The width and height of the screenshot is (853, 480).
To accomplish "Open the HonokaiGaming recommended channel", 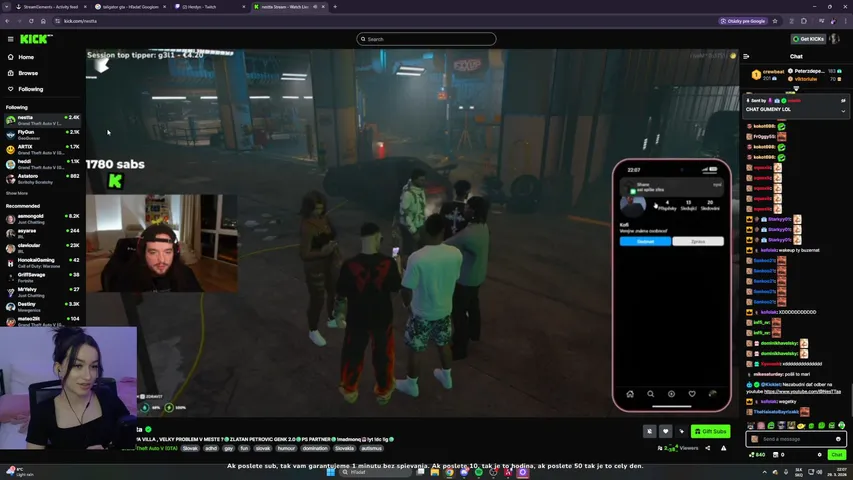I will (42, 263).
